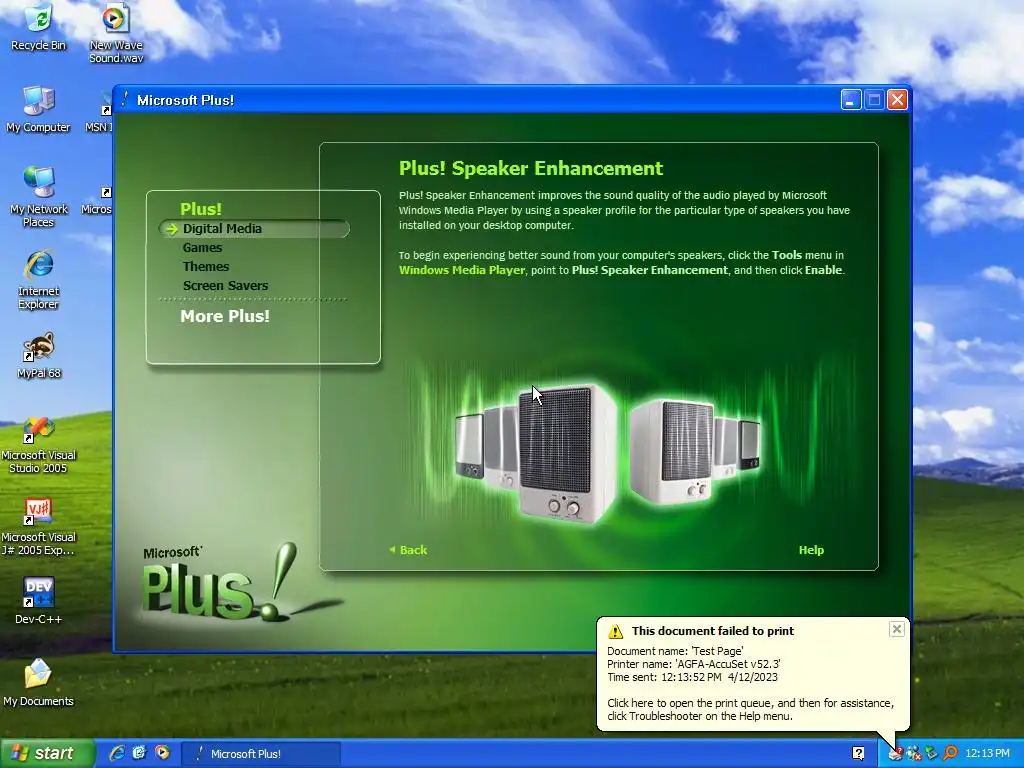
Task: Open the More Plus! section
Action: click(225, 316)
